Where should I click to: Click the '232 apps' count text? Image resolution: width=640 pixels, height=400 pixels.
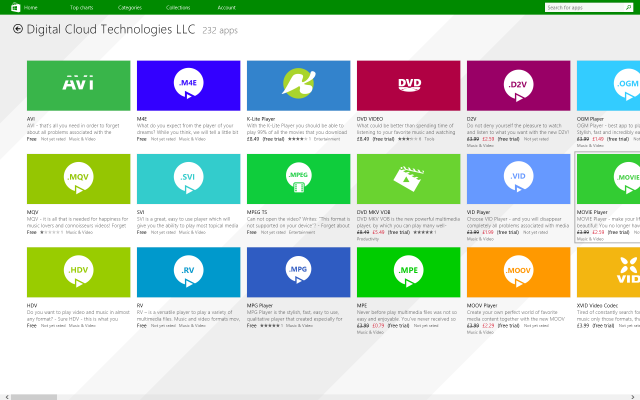(x=220, y=30)
